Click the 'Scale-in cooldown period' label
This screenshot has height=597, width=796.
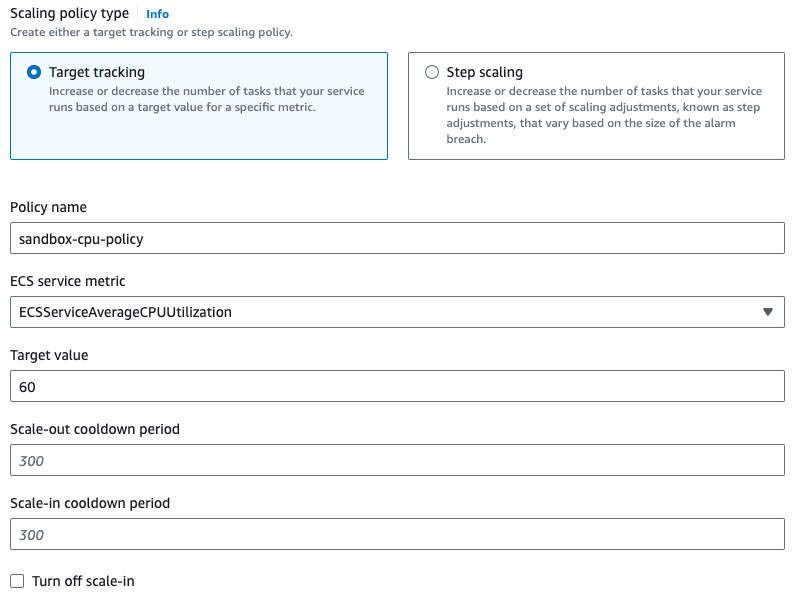coord(90,503)
